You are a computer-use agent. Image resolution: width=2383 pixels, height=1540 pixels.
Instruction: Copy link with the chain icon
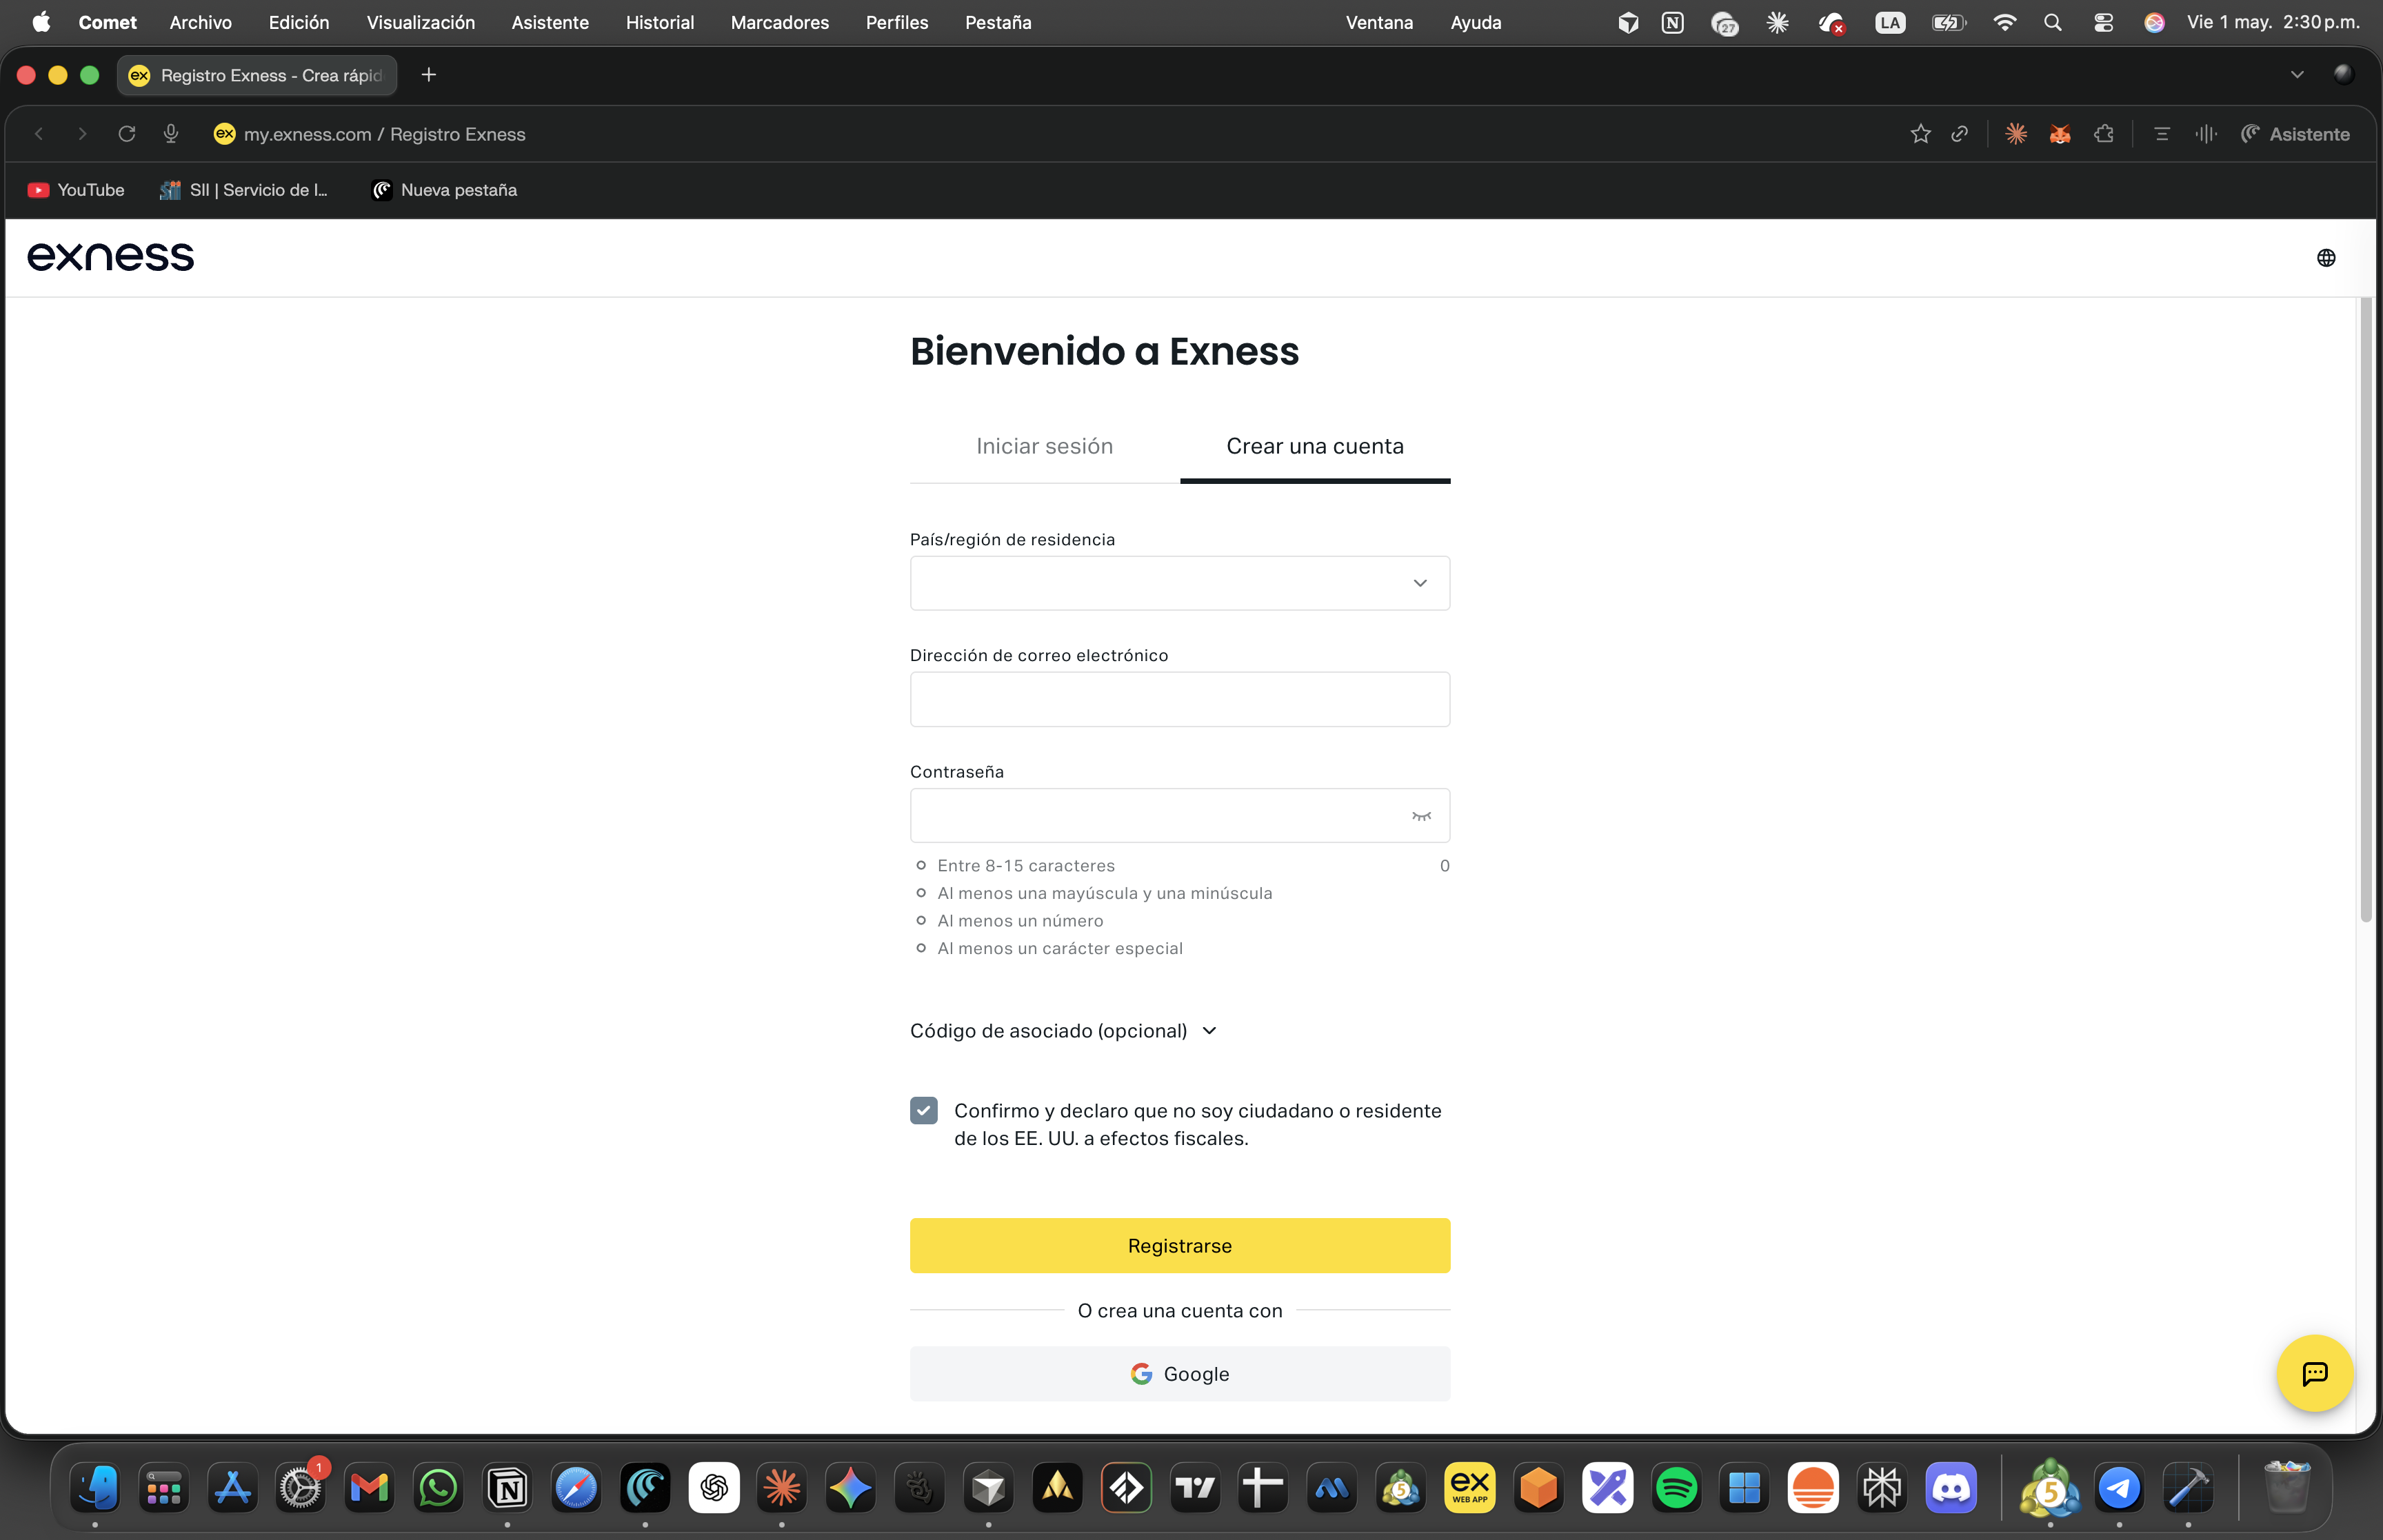tap(1960, 134)
